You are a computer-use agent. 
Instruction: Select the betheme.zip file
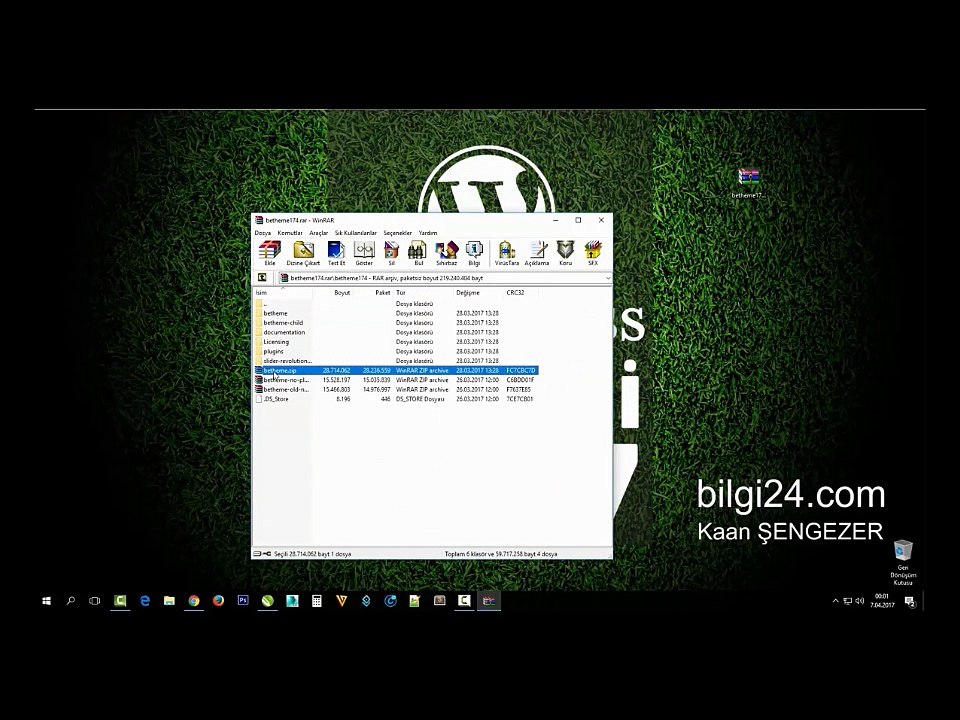pos(396,370)
